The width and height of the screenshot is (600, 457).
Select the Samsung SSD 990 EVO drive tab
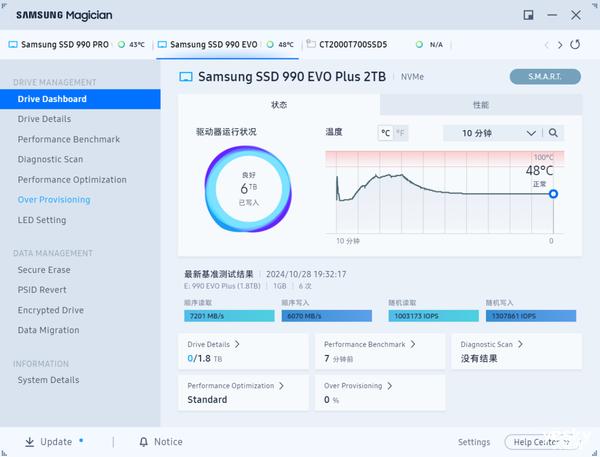(227, 44)
